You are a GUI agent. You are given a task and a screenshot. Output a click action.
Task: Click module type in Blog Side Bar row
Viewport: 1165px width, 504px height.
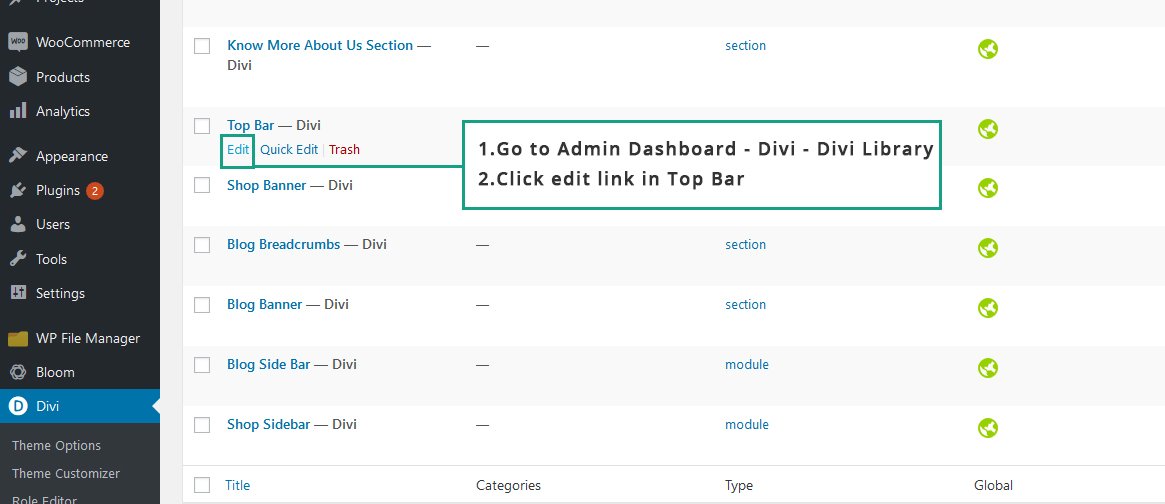point(747,365)
